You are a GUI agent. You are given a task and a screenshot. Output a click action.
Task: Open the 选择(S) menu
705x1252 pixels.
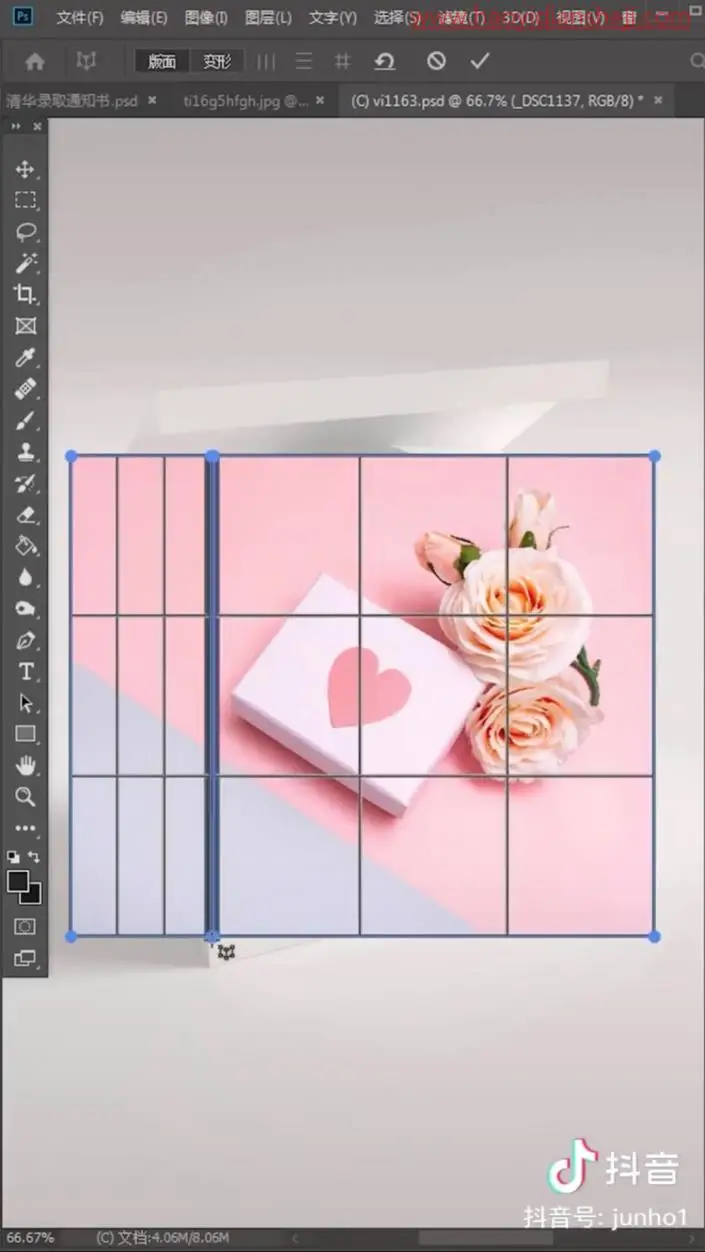point(397,18)
